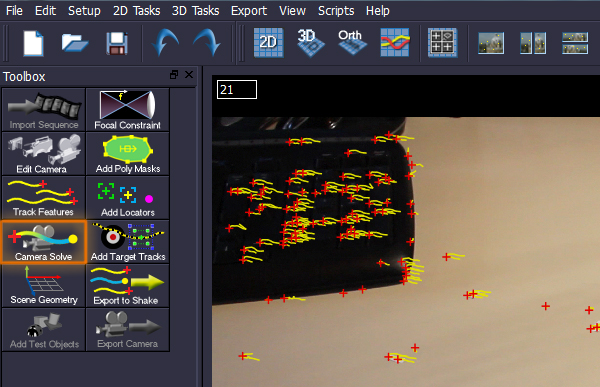Select the Add Target Tracks tool

tap(127, 242)
